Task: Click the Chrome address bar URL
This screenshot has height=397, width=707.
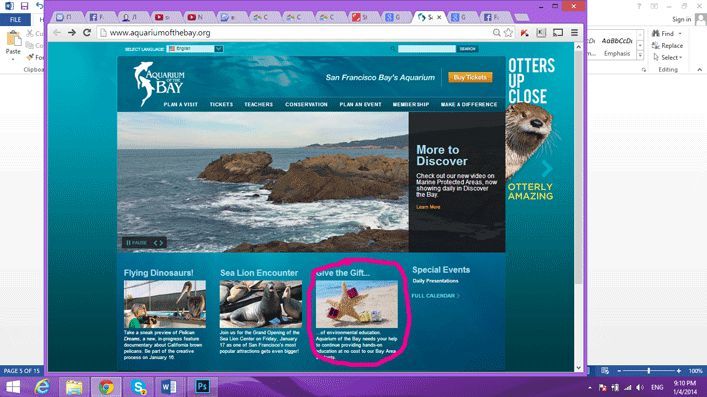Action: click(160, 33)
